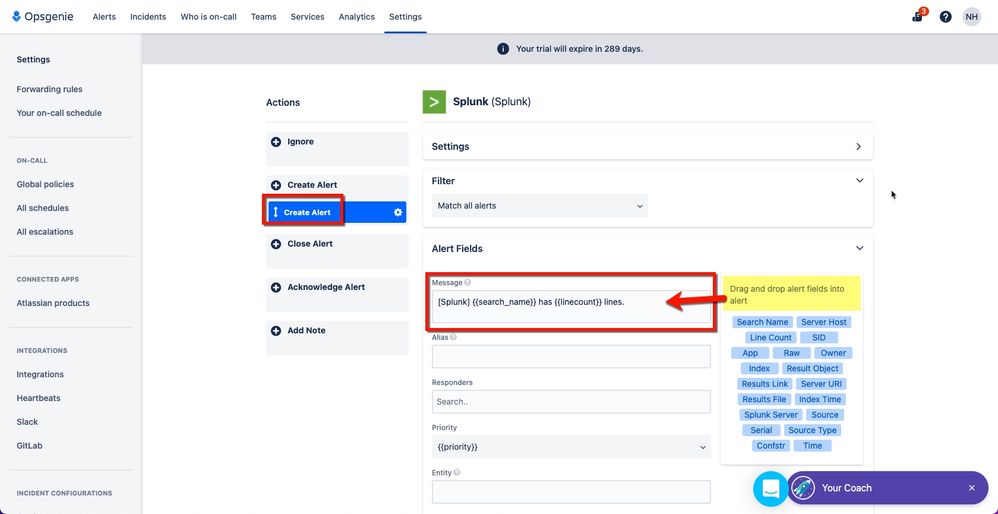
Task: Open the NH profile avatar
Action: click(x=971, y=17)
